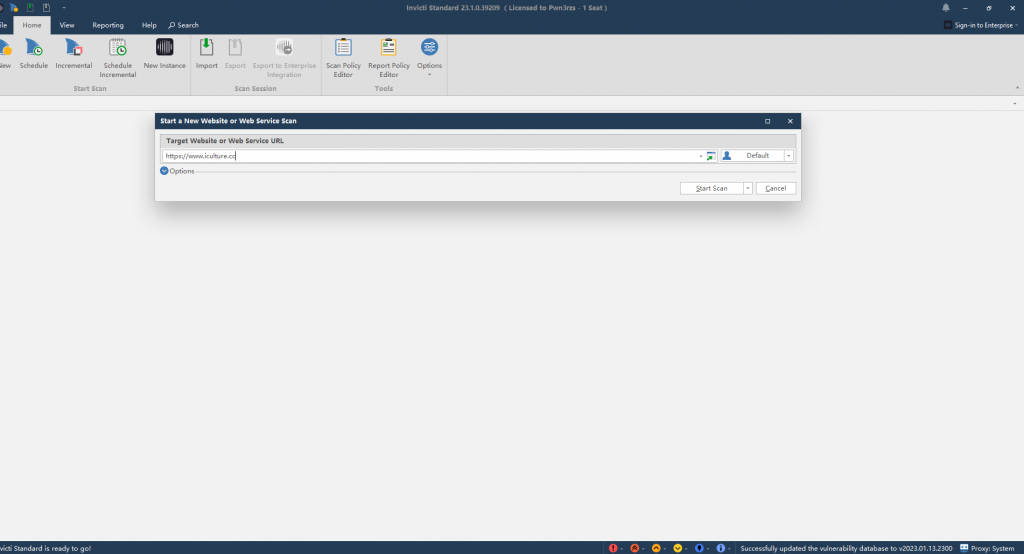Click the blue best practice icon
The image size is (1024, 554).
coord(699,548)
